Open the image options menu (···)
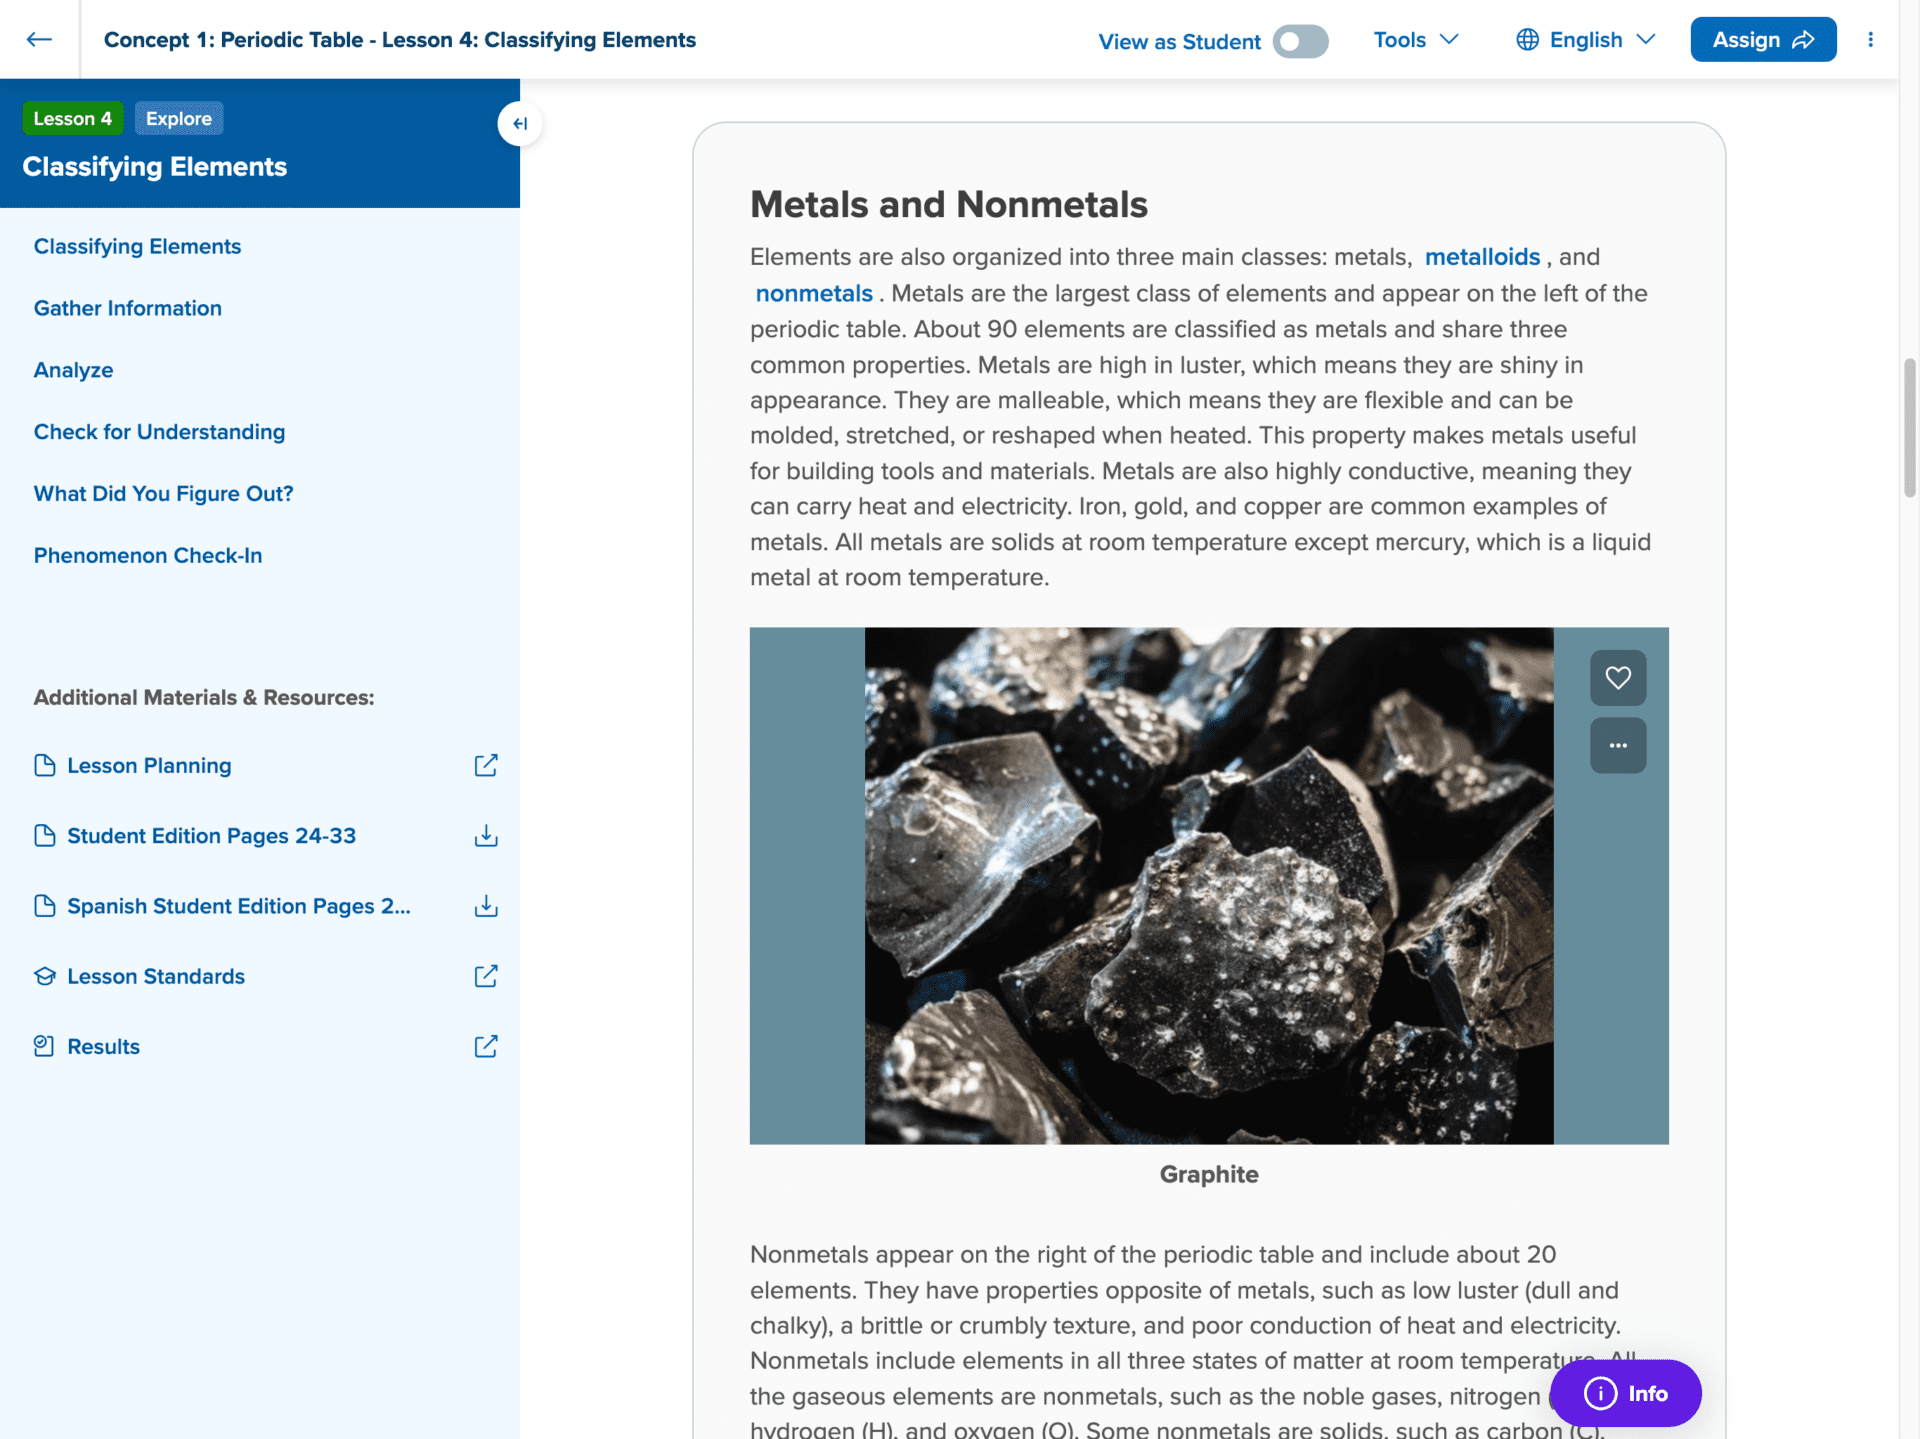The height and width of the screenshot is (1439, 1920). [1616, 744]
